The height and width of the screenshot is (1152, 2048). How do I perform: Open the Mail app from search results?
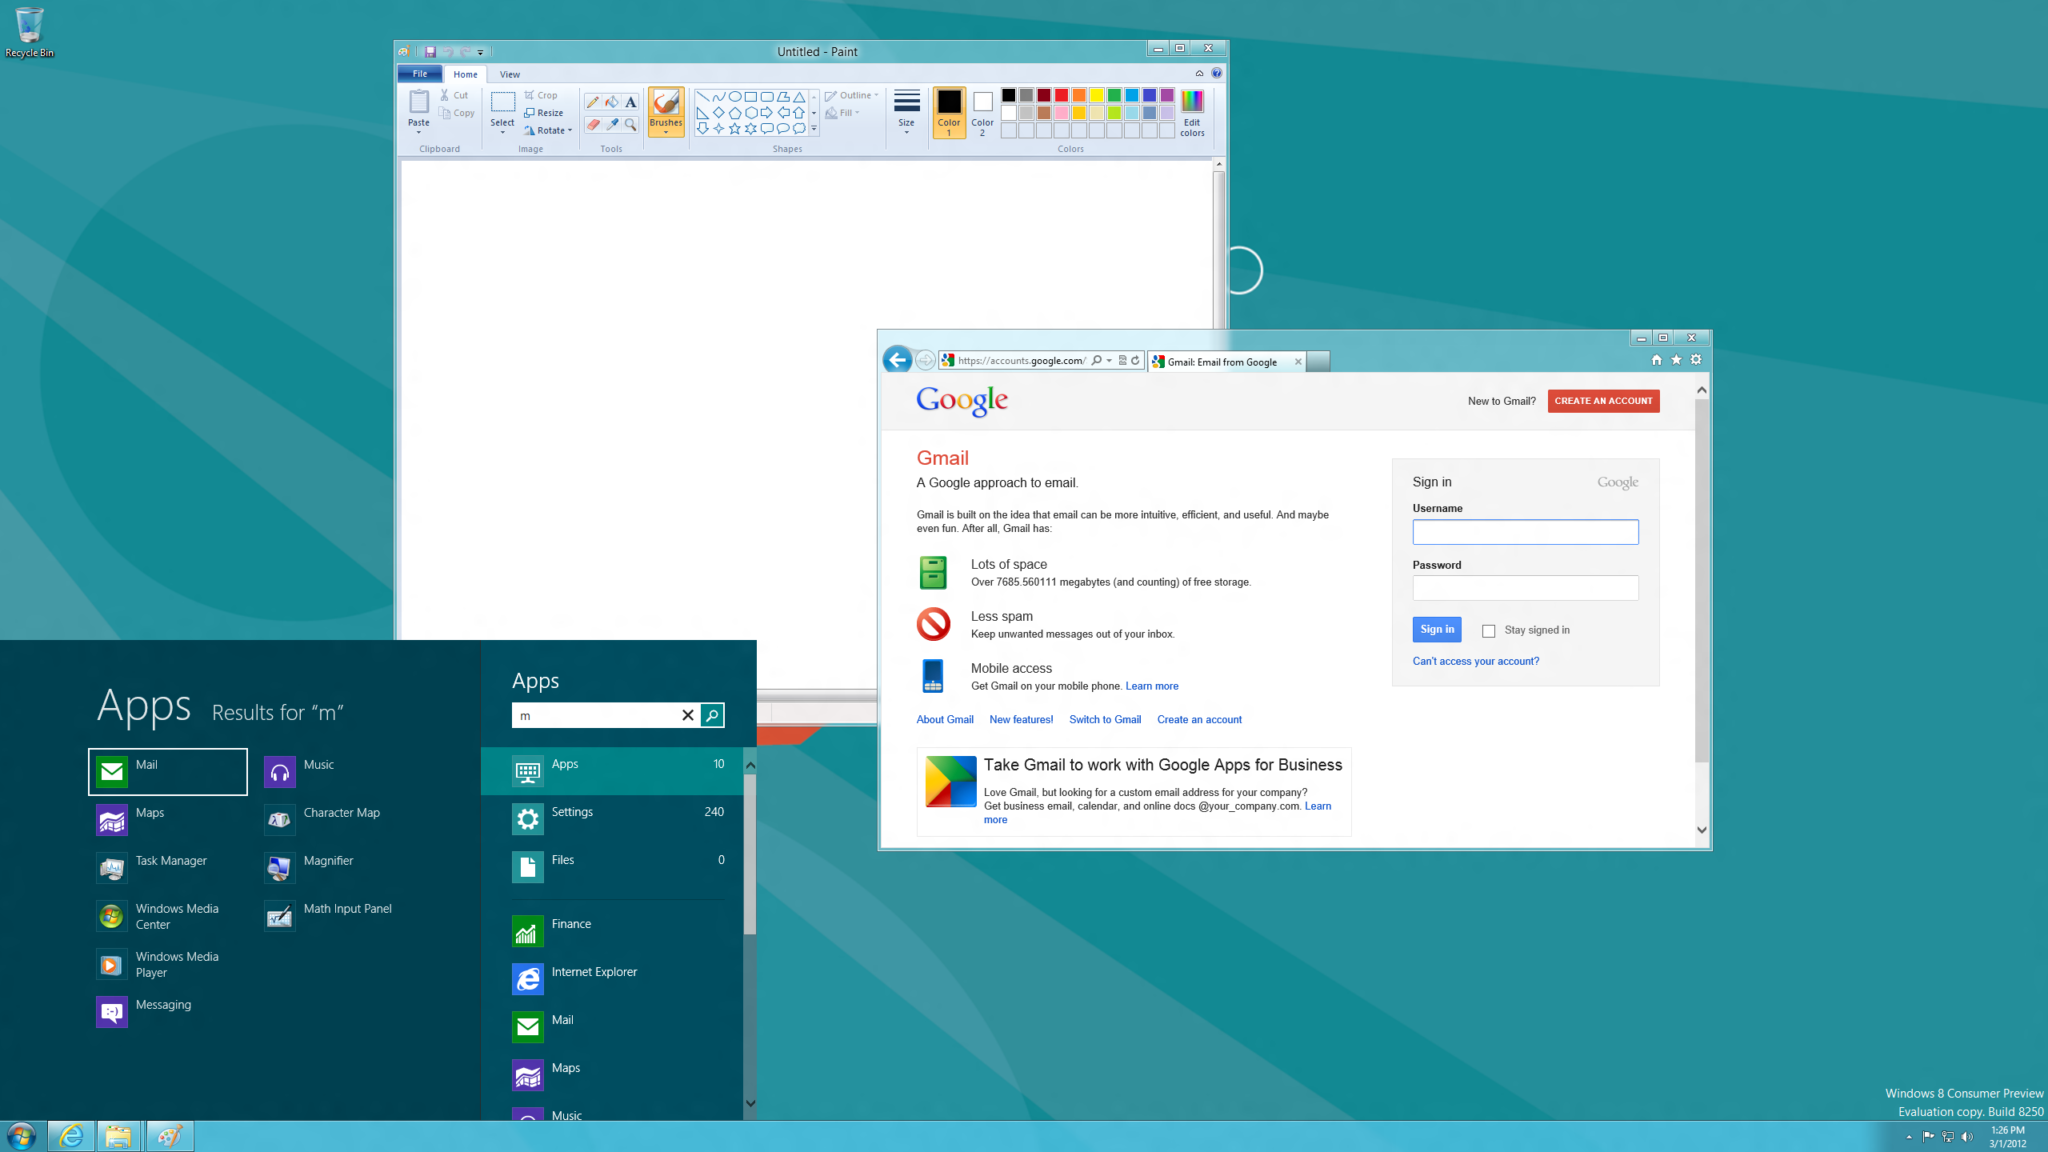tap(166, 771)
